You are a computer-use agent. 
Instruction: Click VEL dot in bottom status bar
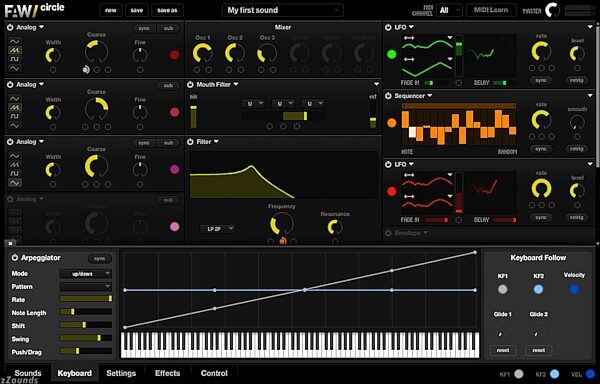point(590,374)
